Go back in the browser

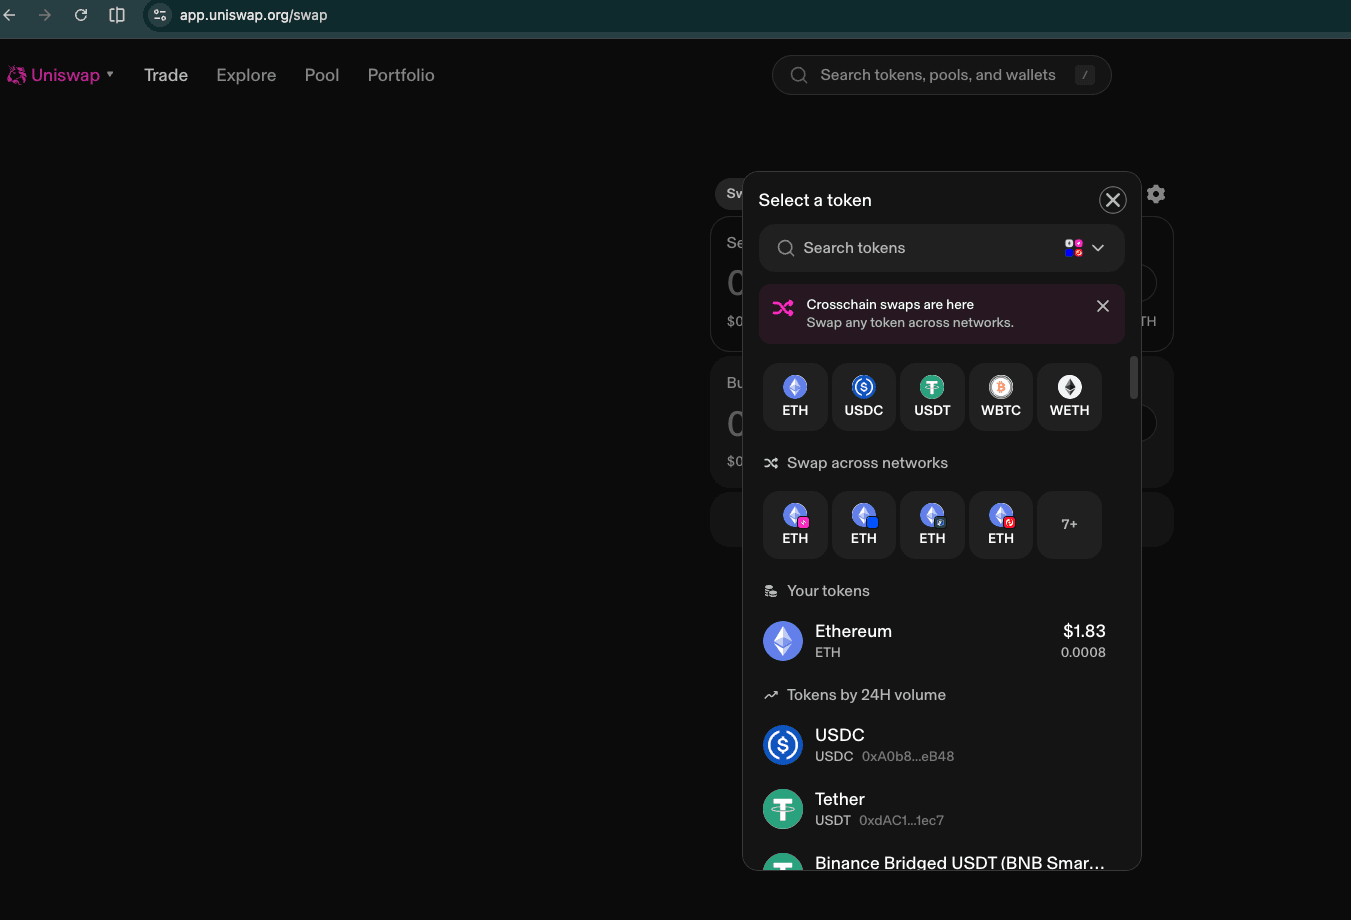pyautogui.click(x=10, y=15)
